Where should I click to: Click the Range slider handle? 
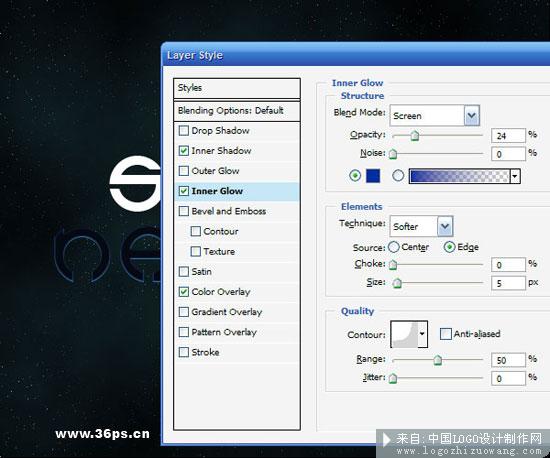(x=437, y=360)
